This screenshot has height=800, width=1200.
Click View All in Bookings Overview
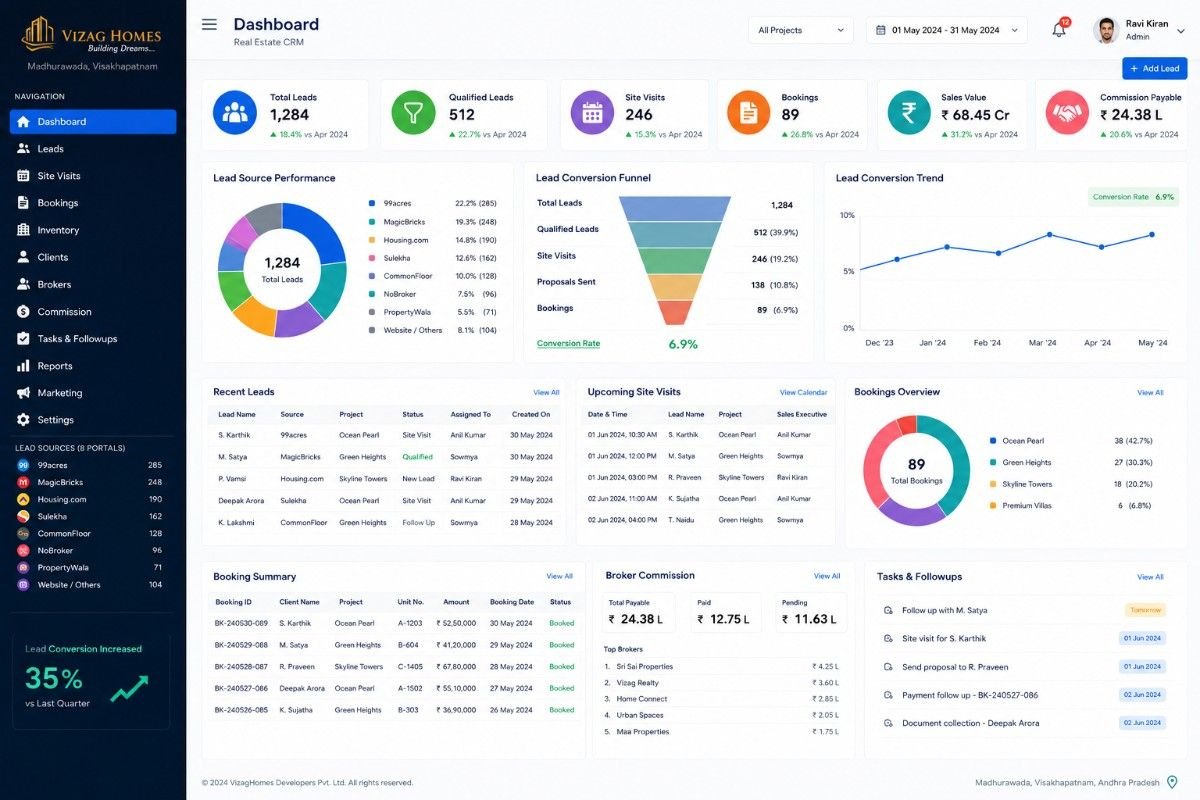click(1150, 393)
